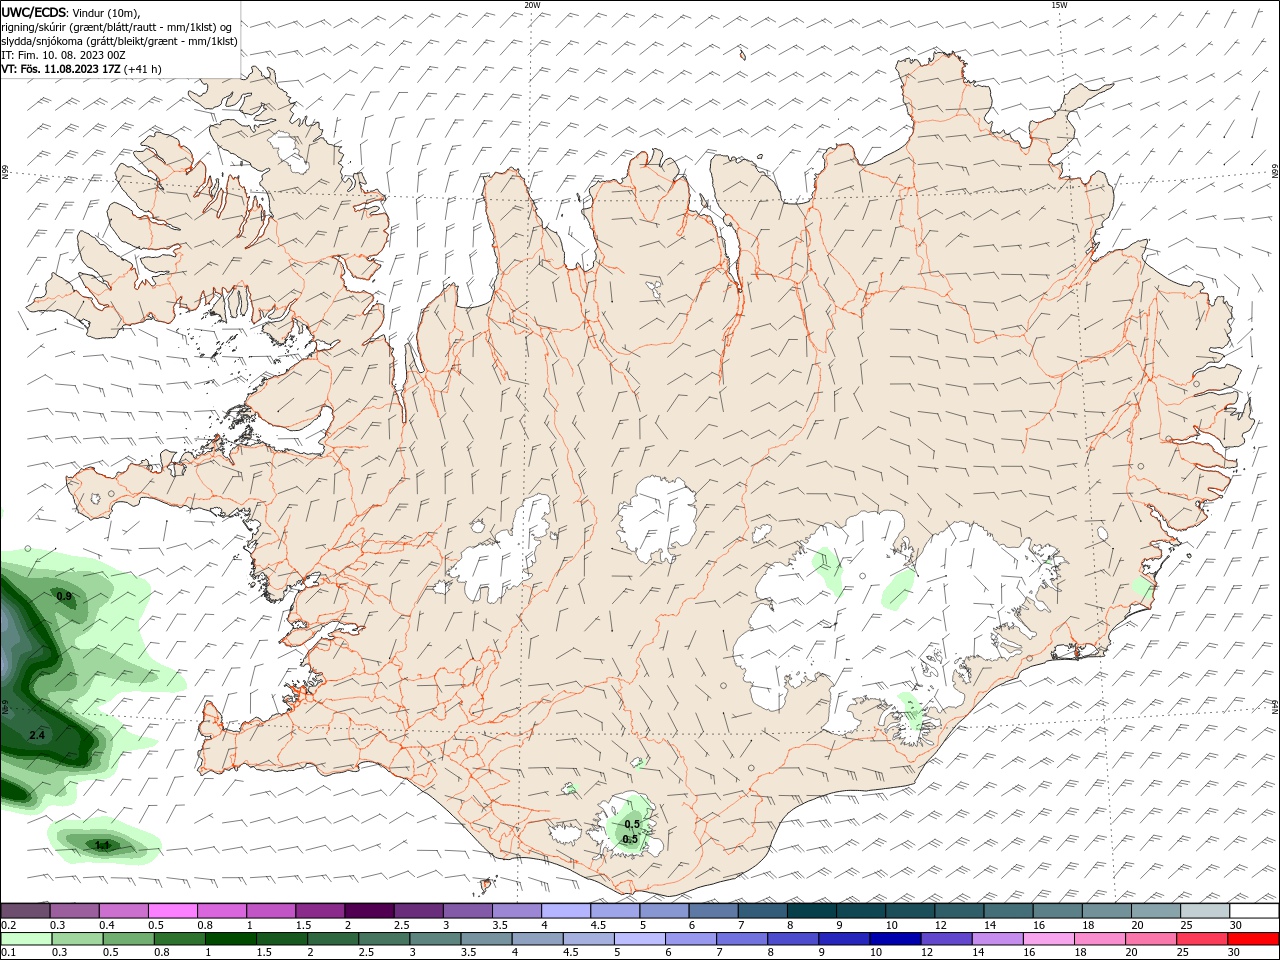Click the 'slydda/snjókoma' legend description line
Viewport: 1280px width, 960px height.
(119, 41)
